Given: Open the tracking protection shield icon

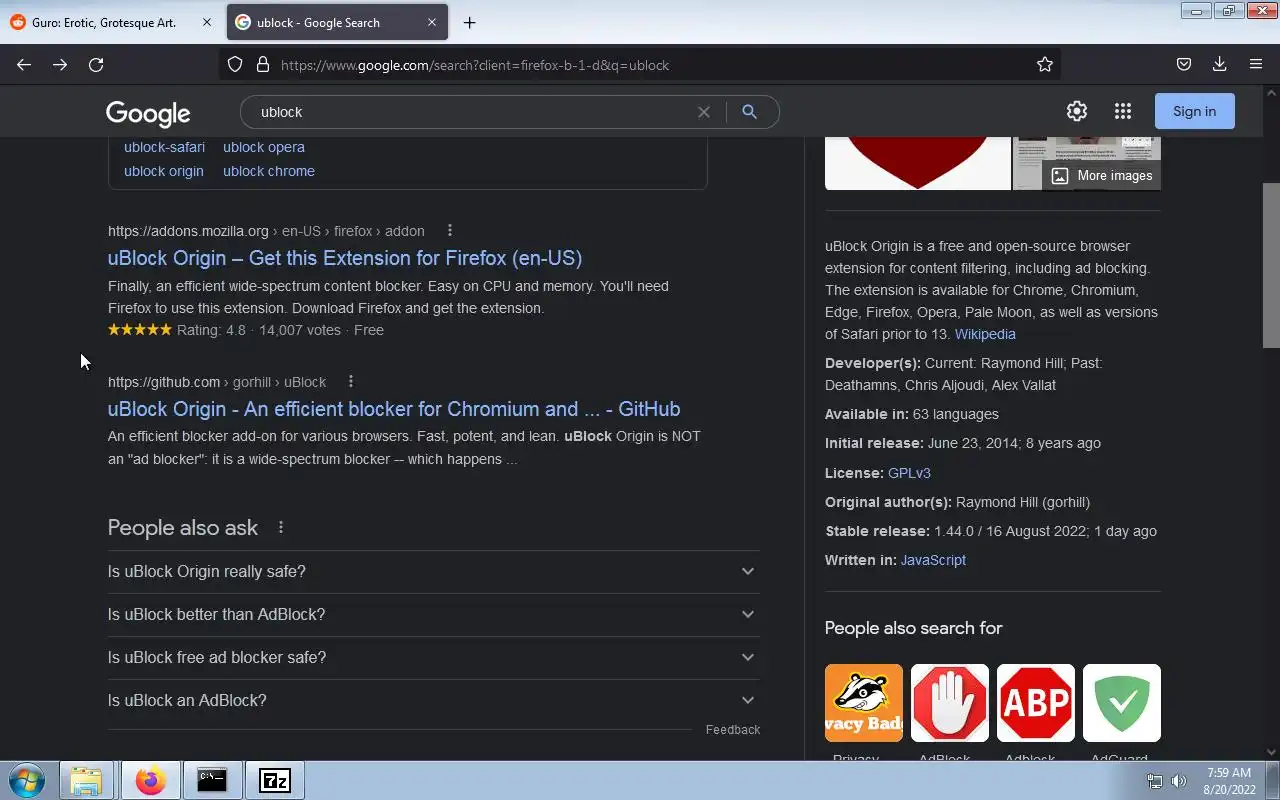Looking at the screenshot, I should coord(235,64).
